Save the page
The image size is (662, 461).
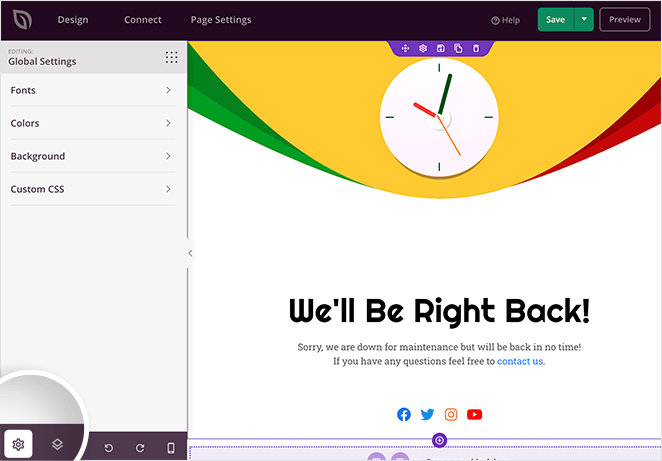tap(556, 19)
